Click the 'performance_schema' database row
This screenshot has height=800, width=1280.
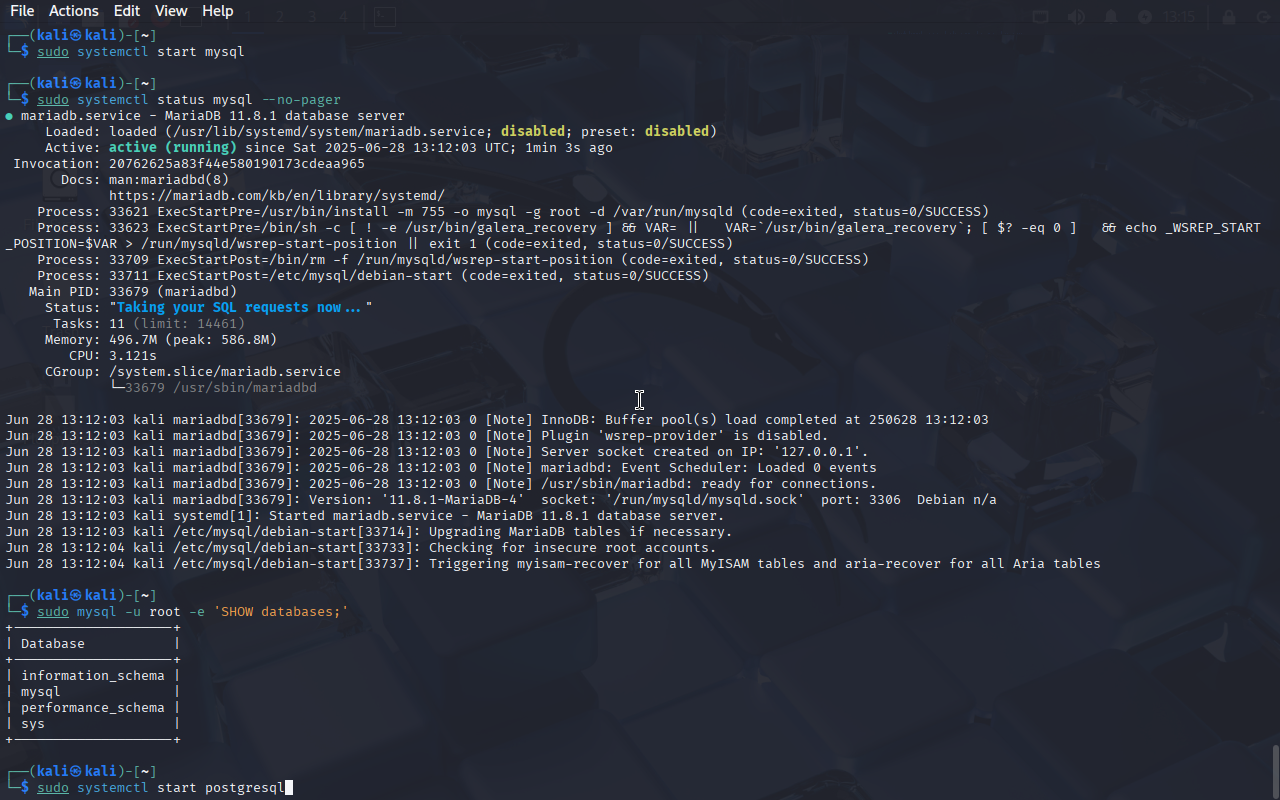click(x=93, y=707)
